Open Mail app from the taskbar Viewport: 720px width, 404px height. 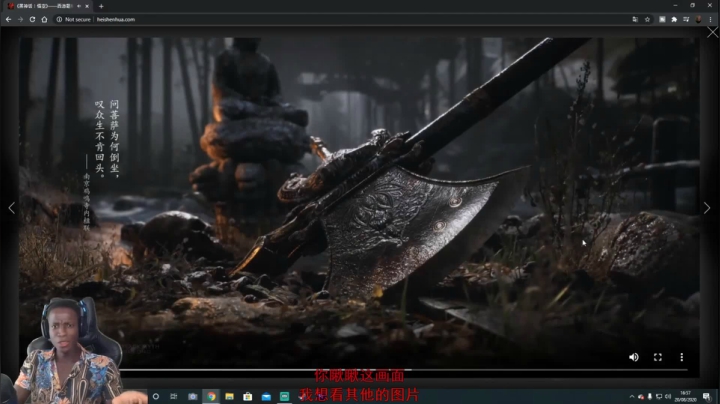pyautogui.click(x=266, y=396)
